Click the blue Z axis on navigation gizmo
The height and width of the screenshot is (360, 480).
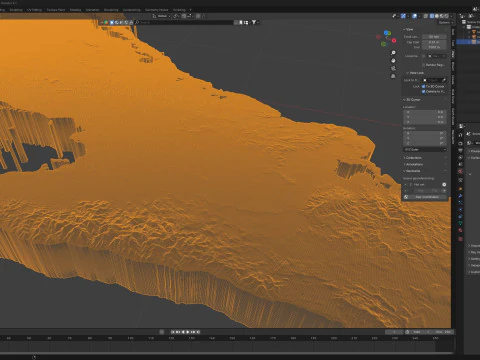click(387, 33)
